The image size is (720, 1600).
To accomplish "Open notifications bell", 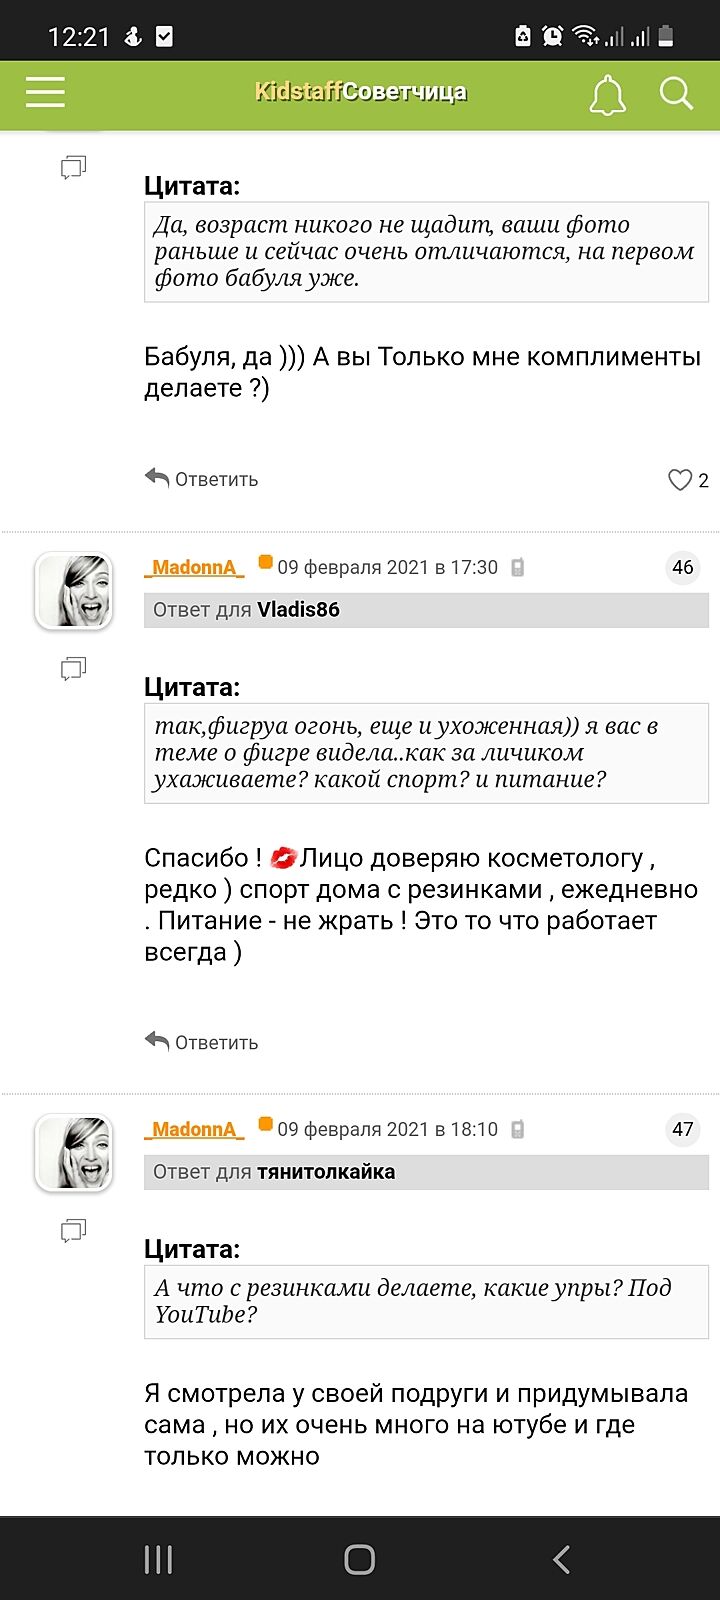I will [x=607, y=94].
